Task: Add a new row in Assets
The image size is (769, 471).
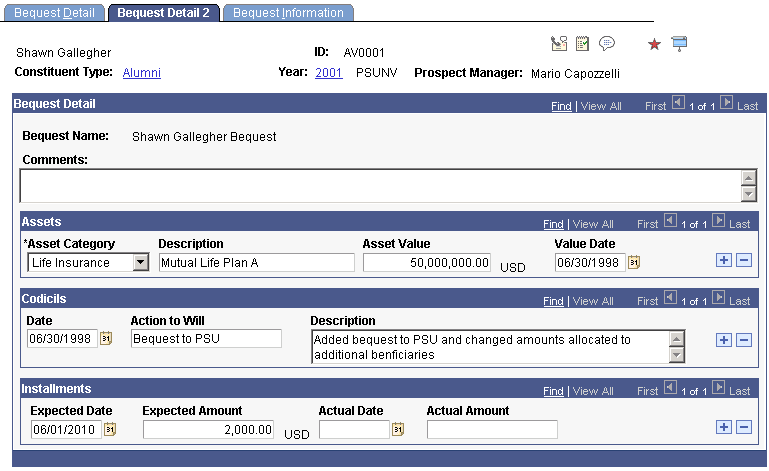Action: click(x=724, y=260)
